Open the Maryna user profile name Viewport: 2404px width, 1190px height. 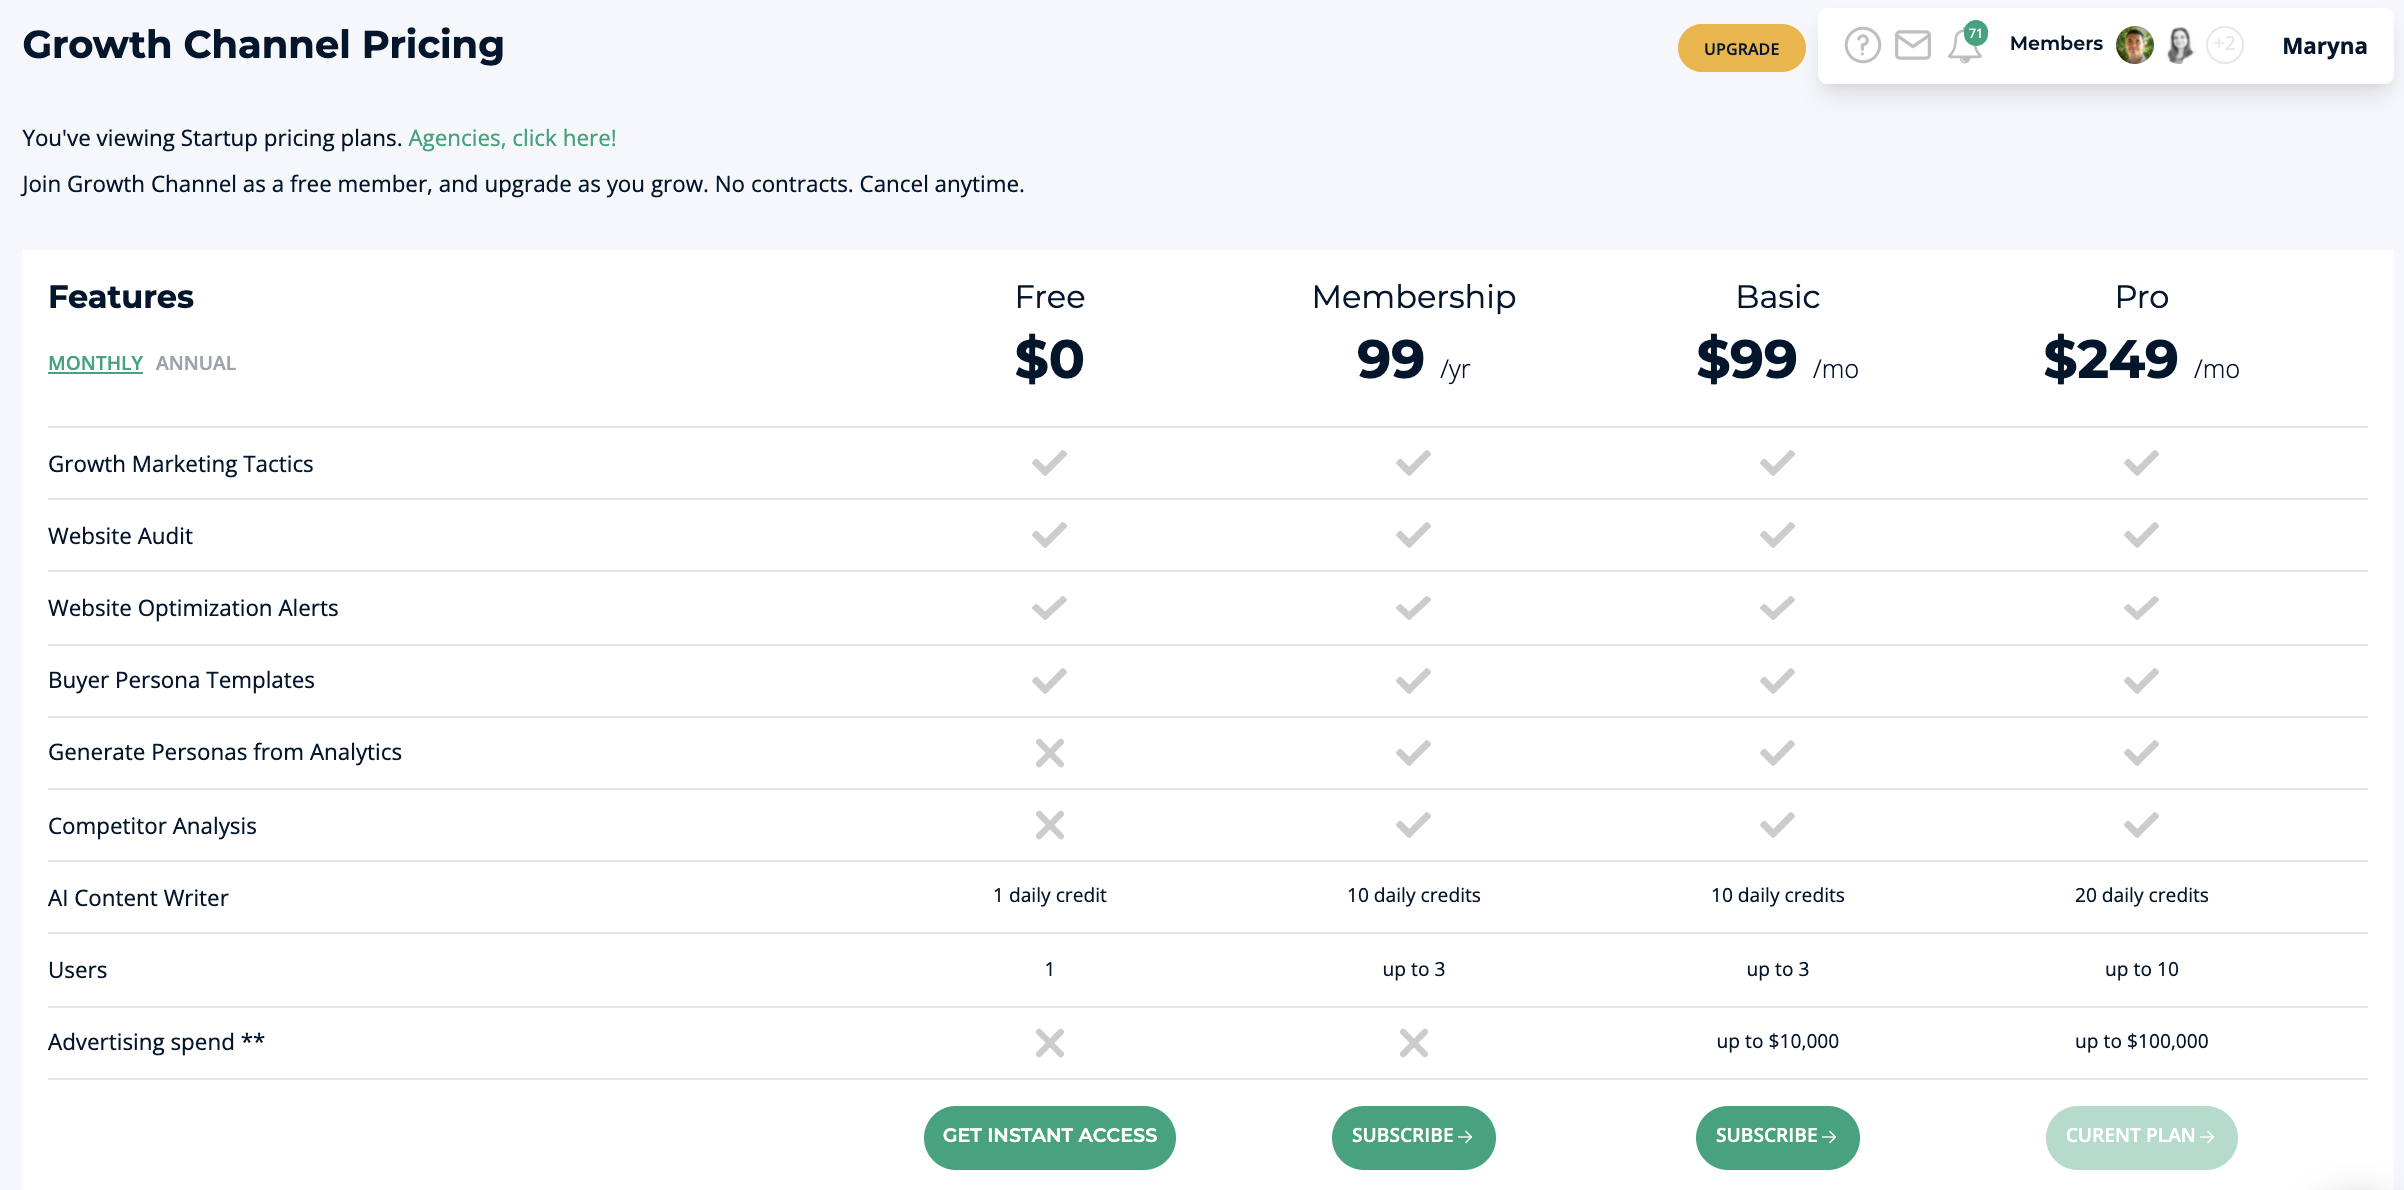coord(2324,46)
